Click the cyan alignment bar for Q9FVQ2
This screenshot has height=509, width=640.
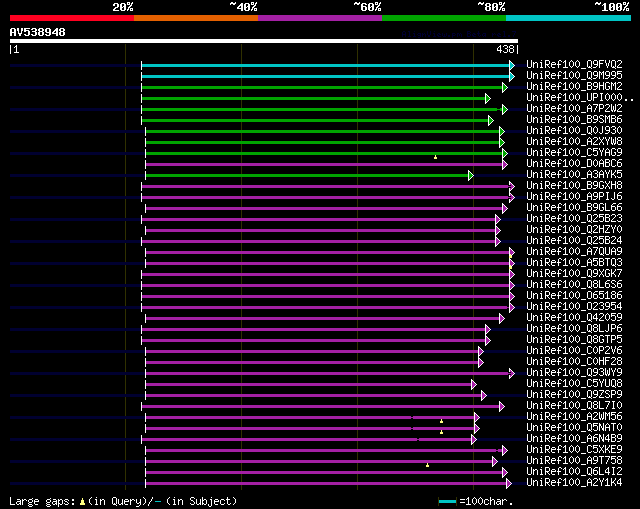(325, 65)
